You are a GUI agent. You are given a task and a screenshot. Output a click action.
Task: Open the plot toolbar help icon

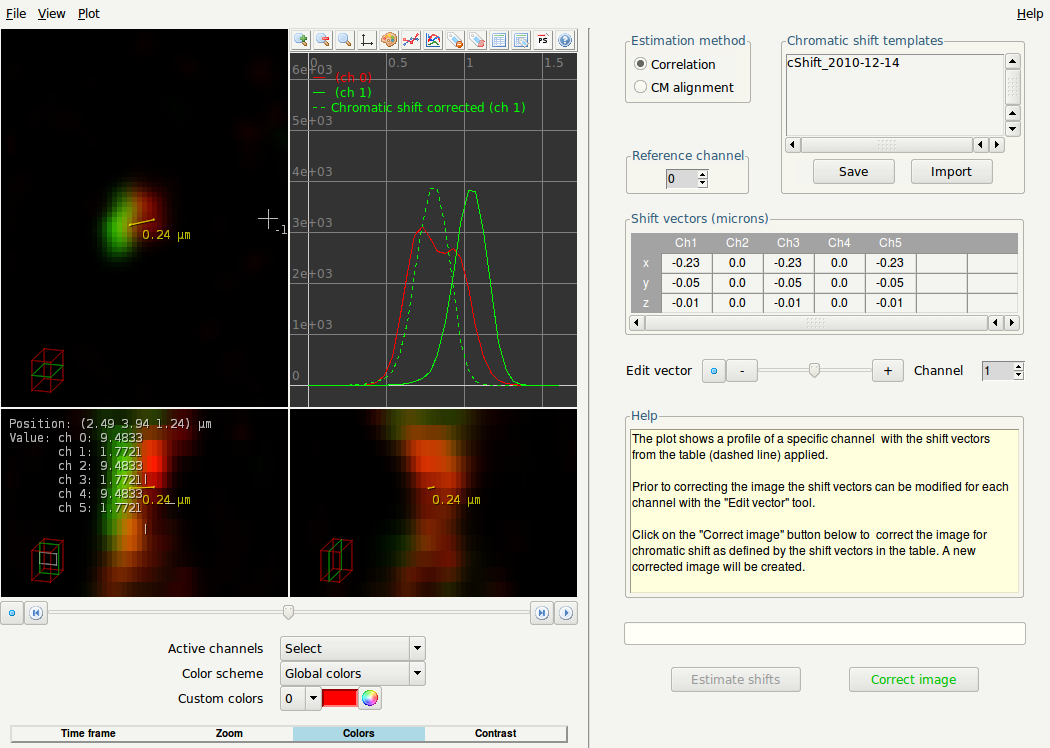[565, 40]
